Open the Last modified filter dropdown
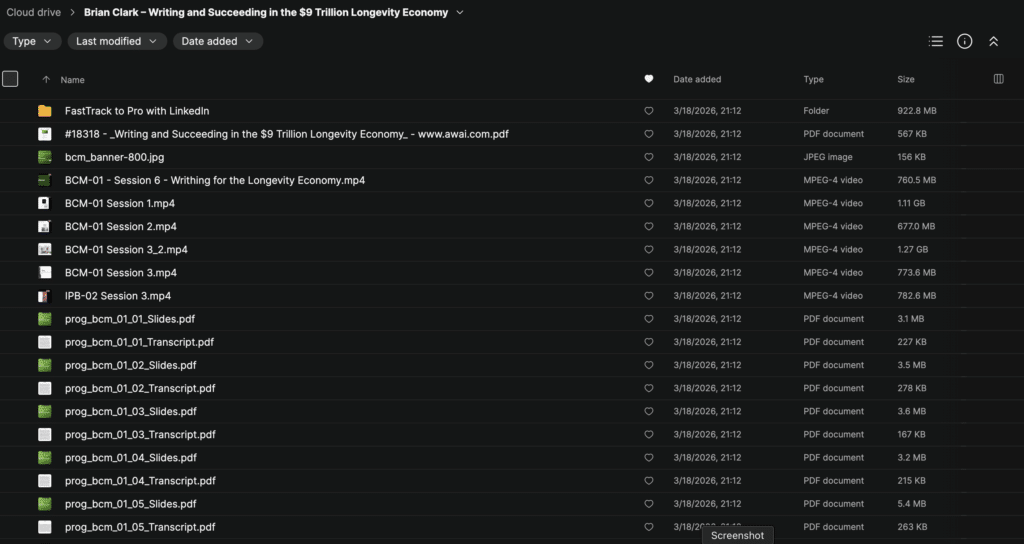The width and height of the screenshot is (1024, 544). (x=117, y=41)
